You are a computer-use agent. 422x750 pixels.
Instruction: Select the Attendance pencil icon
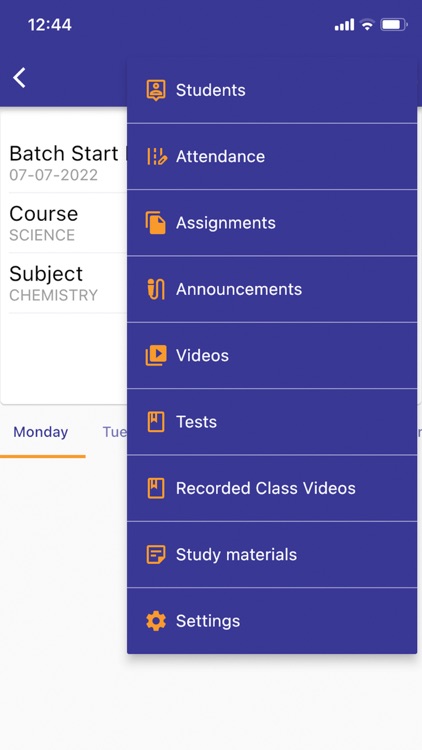tap(156, 156)
